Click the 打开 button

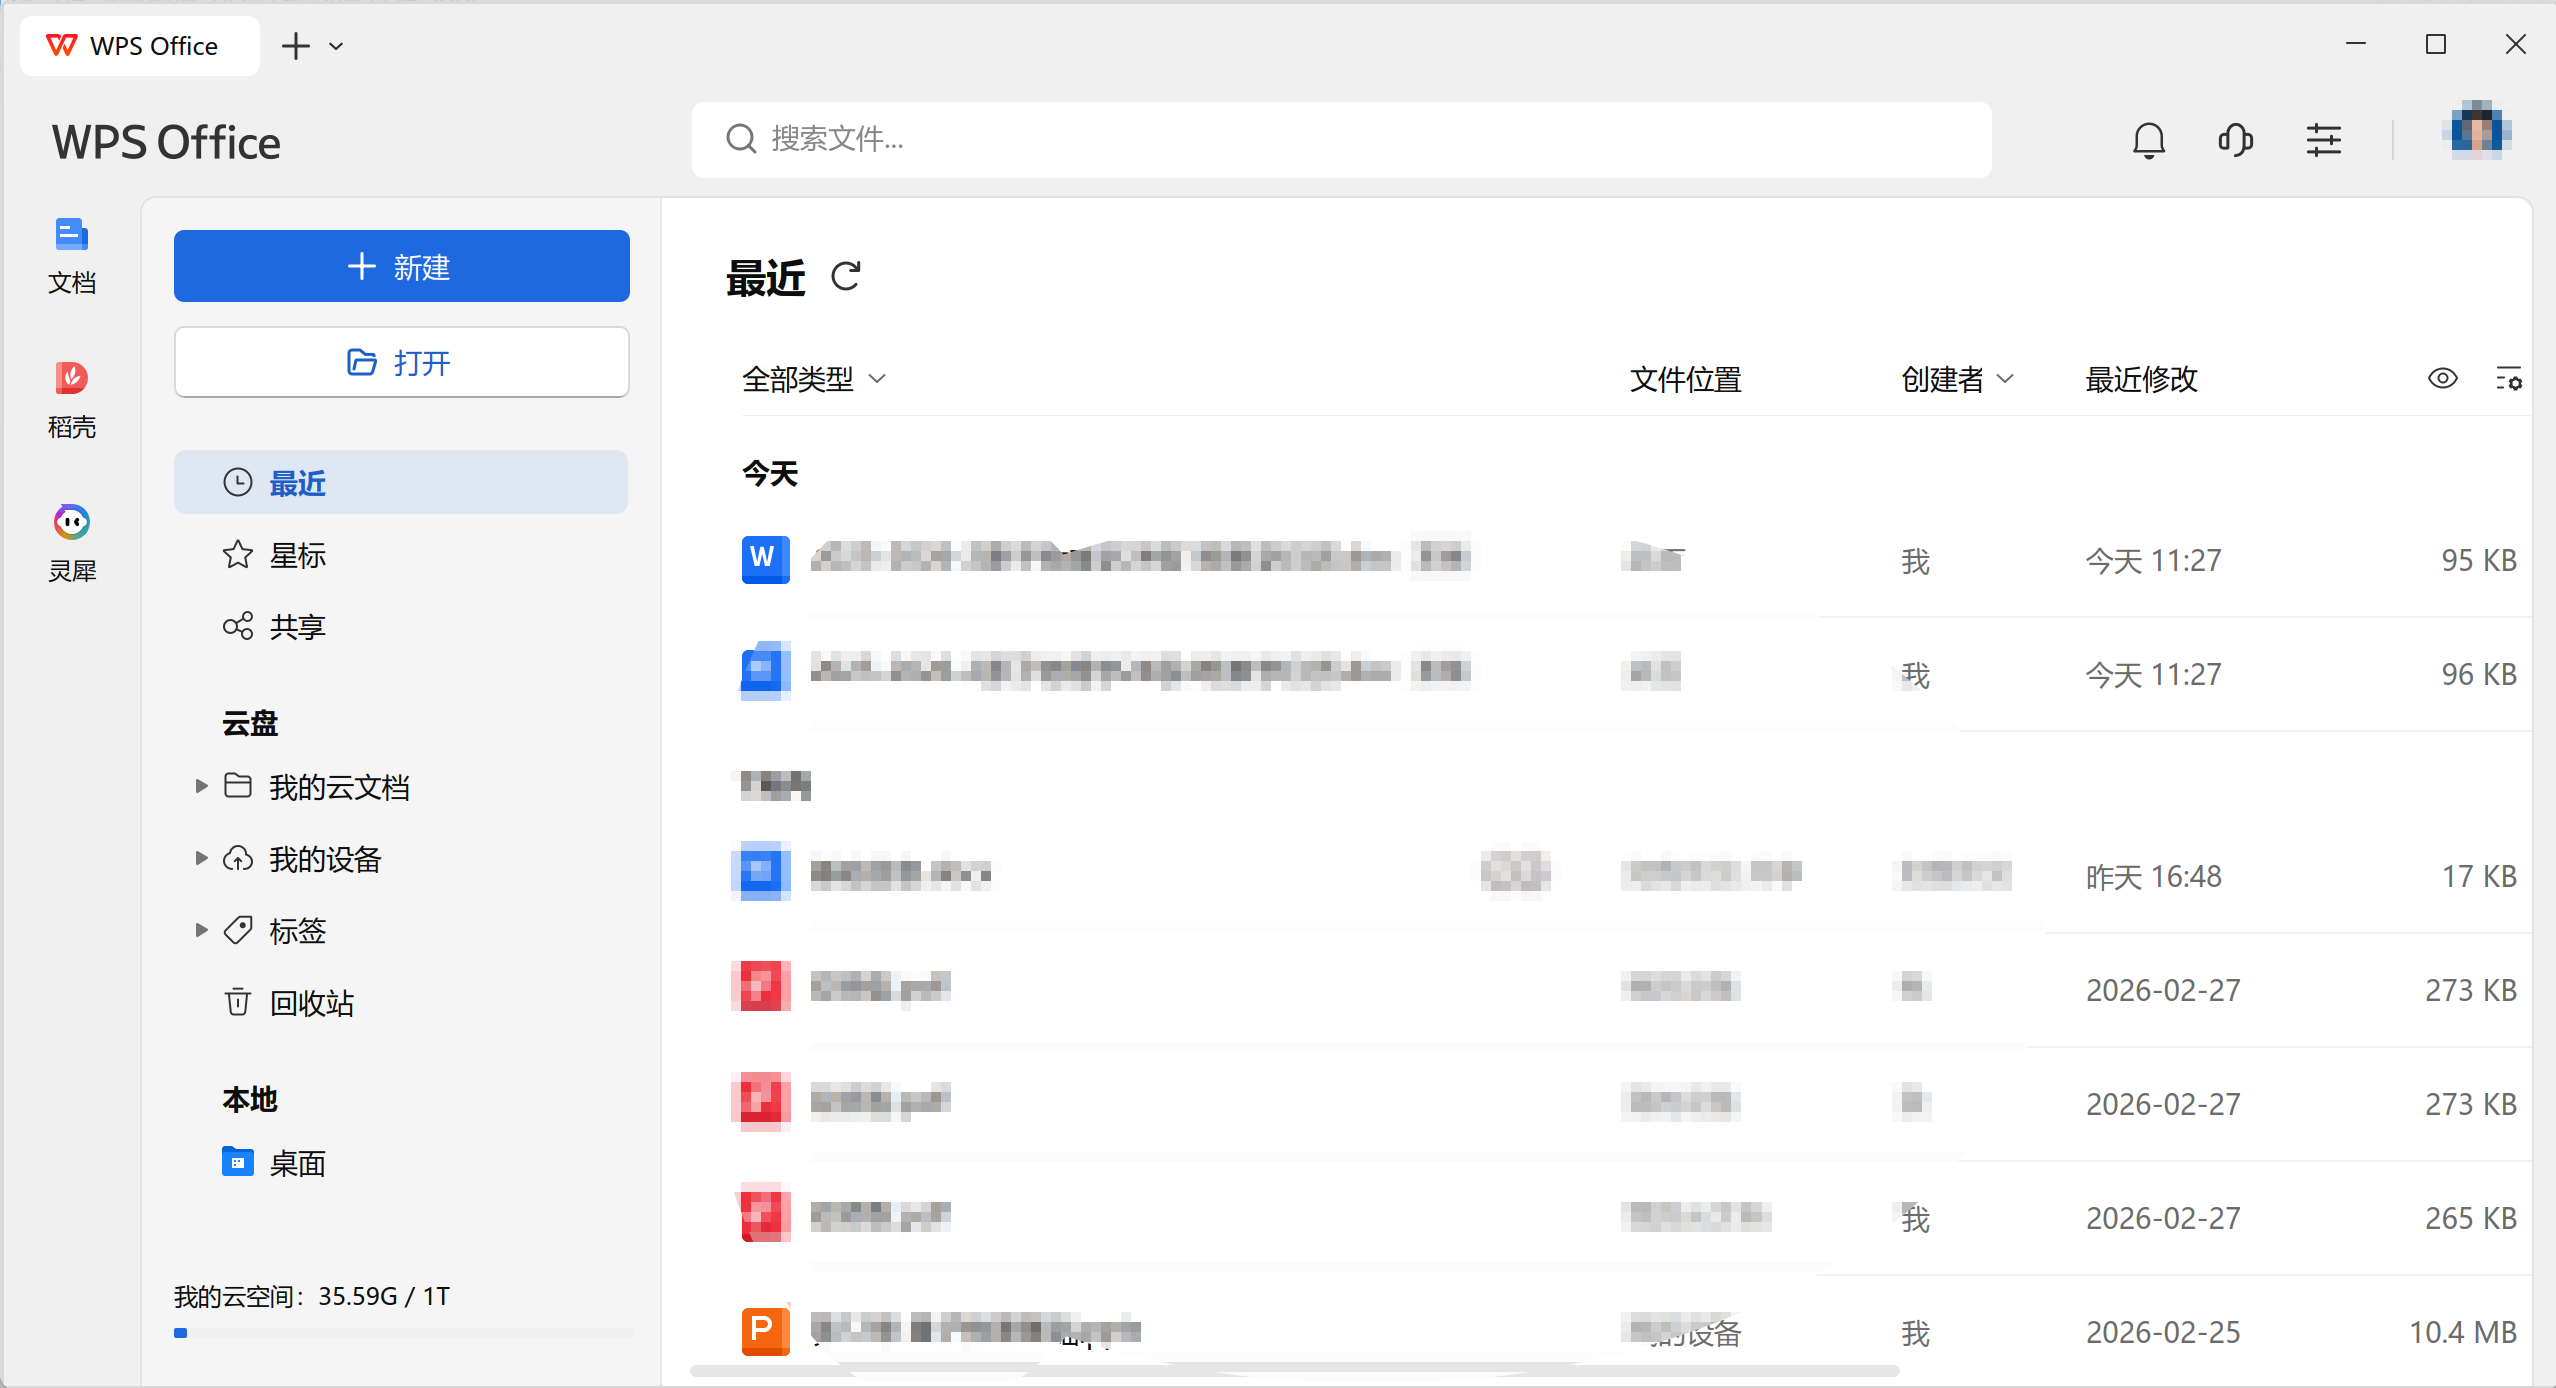point(401,362)
